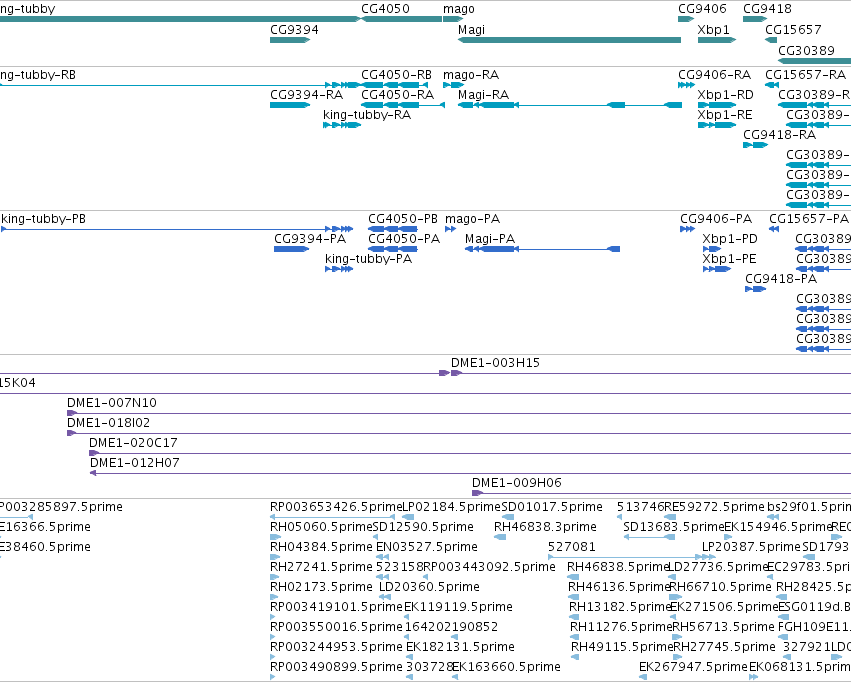Click the Magi-PA protein label
This screenshot has width=851, height=682.
490,239
